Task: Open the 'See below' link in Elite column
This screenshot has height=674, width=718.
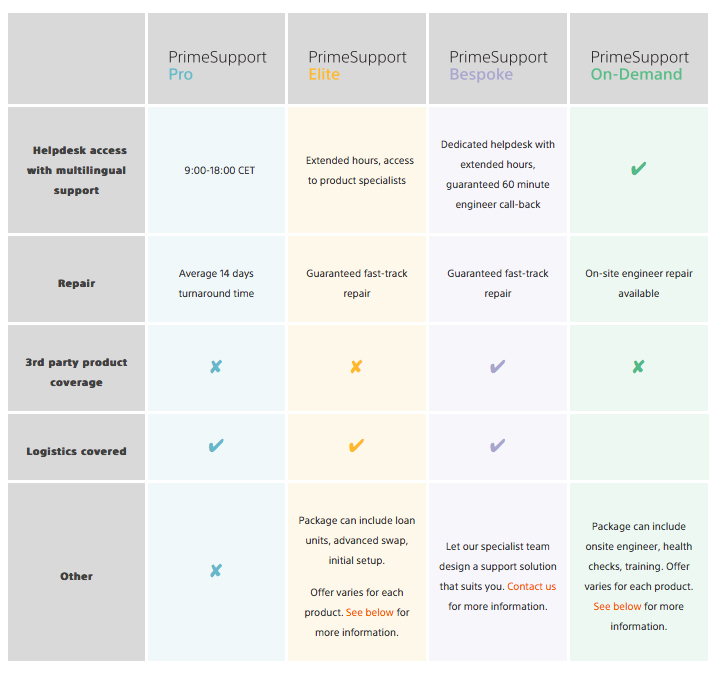Action: (370, 613)
